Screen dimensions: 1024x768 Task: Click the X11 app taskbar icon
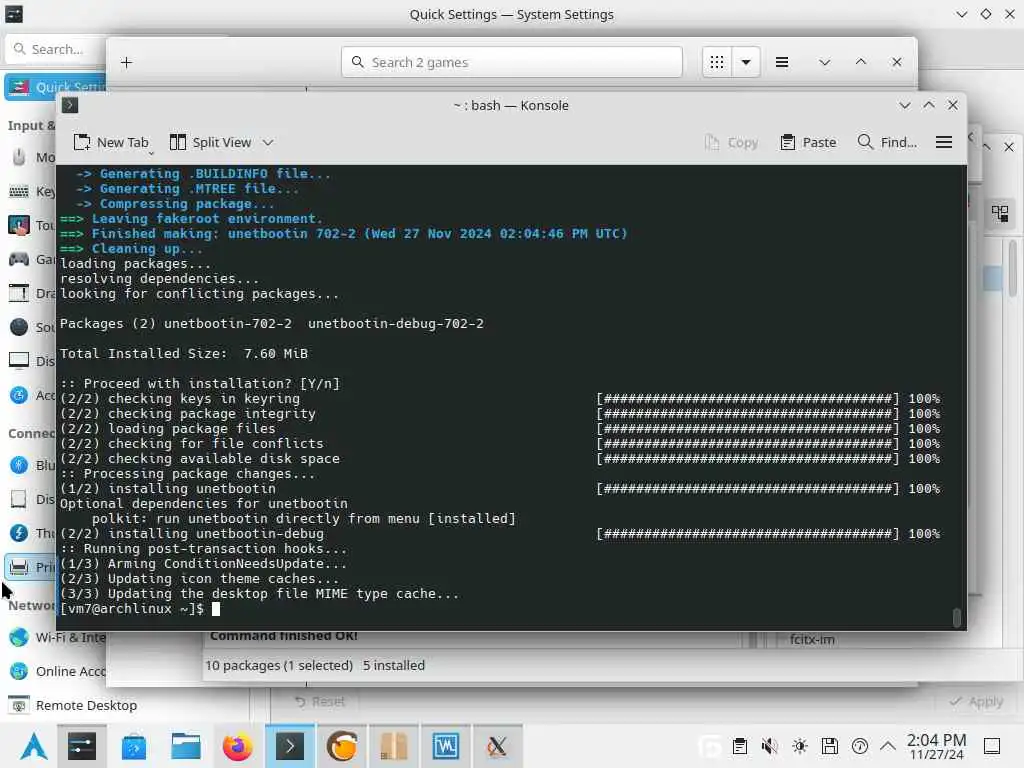[497, 746]
